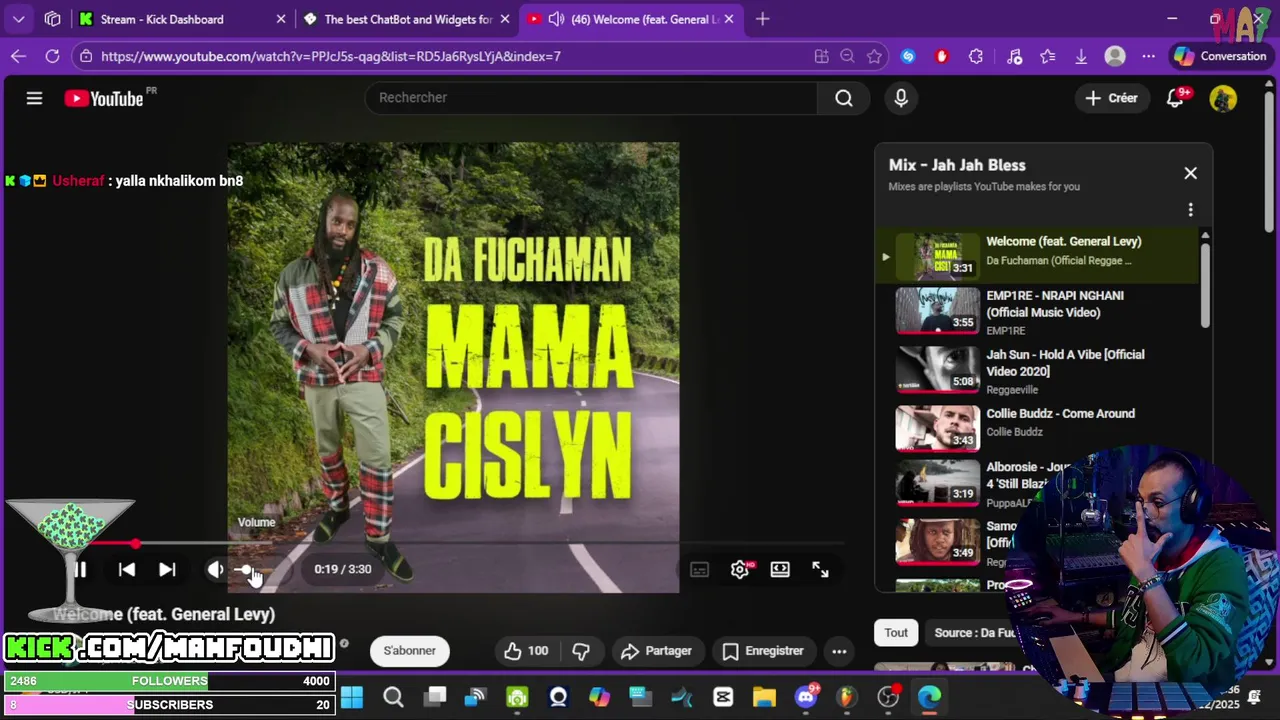This screenshot has width=1280, height=720.
Task: Open Discord from the taskbar
Action: pos(806,697)
